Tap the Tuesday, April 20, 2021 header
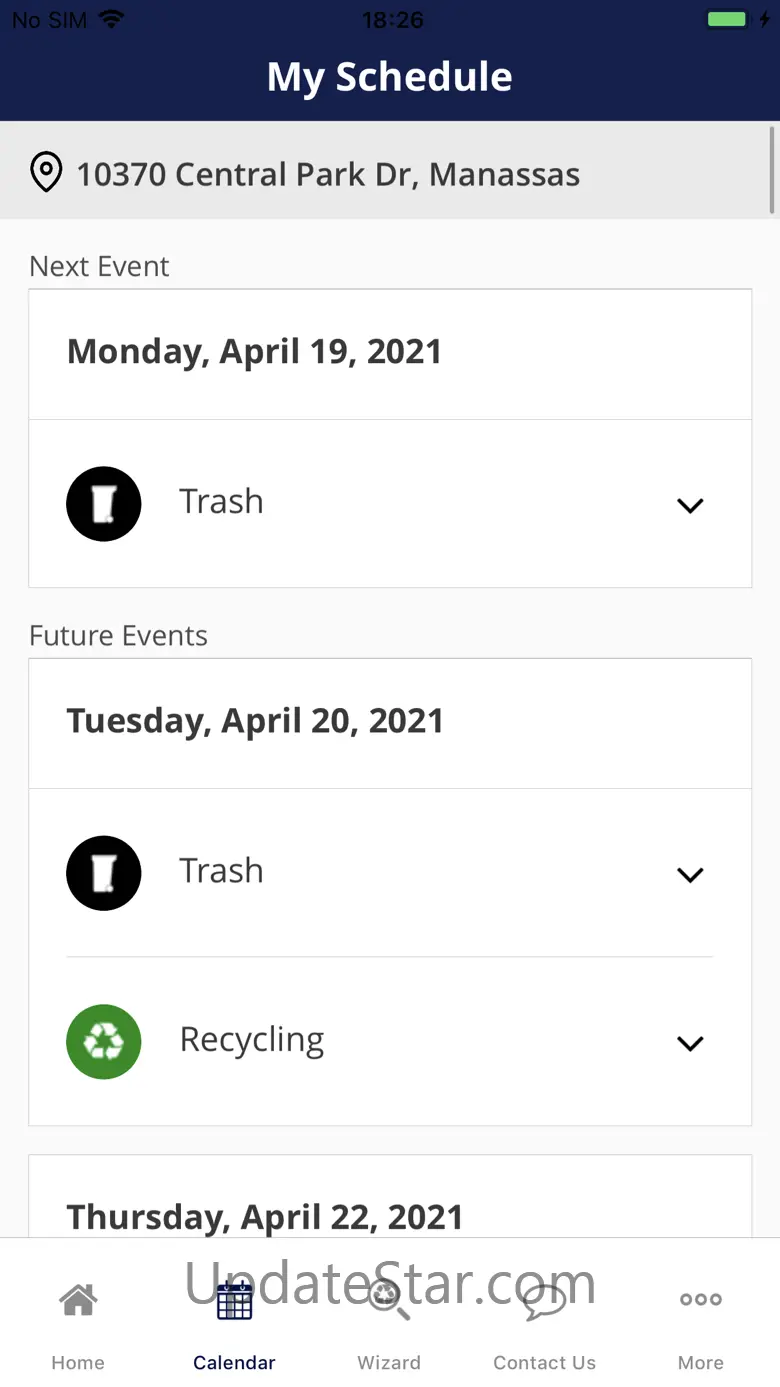 click(255, 721)
